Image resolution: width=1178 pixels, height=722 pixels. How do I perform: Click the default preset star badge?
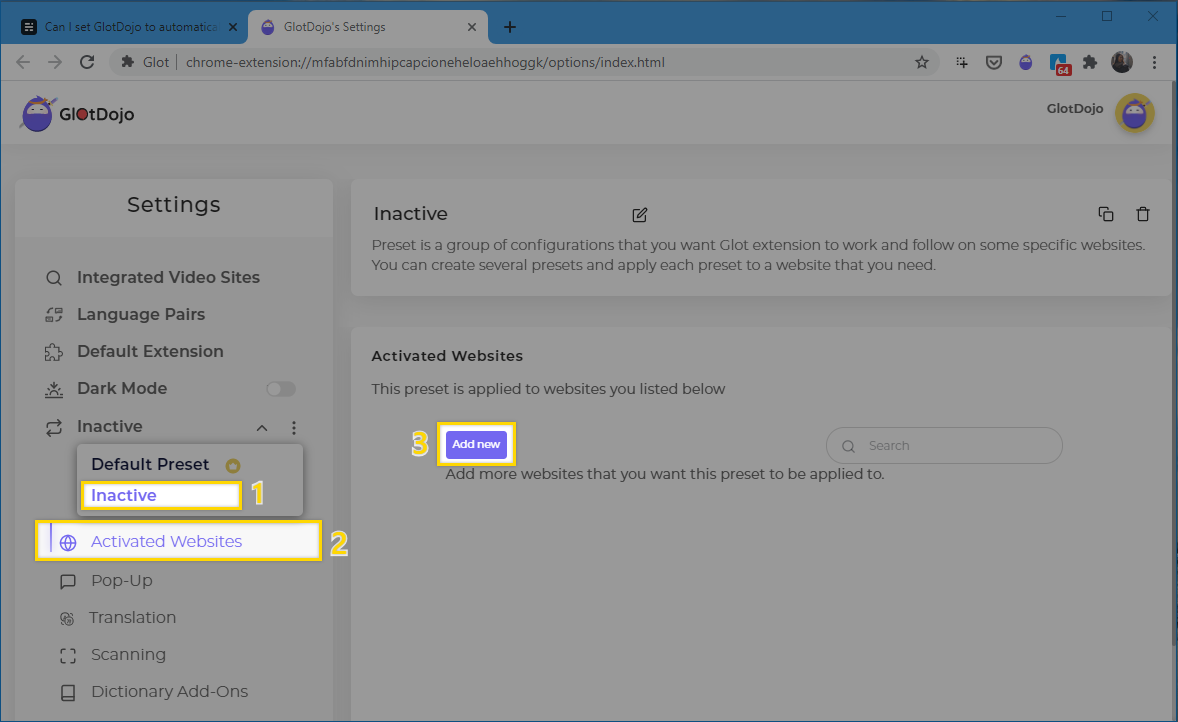click(x=233, y=466)
